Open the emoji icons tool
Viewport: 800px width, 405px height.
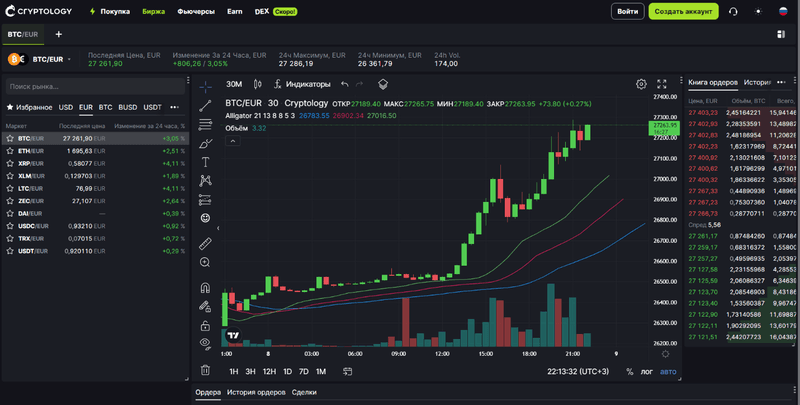[x=205, y=218]
